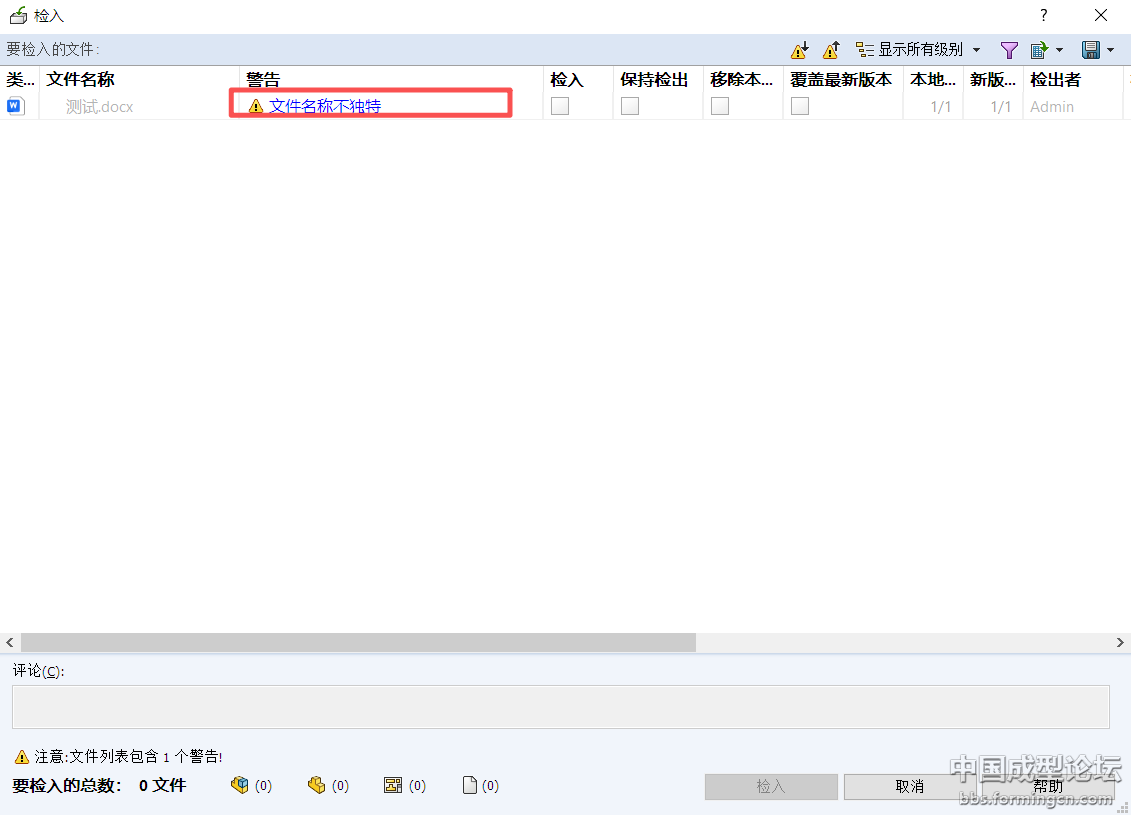Toggle the 保持检出 checkbox for 测试.docx
The width and height of the screenshot is (1131, 815).
tap(630, 106)
